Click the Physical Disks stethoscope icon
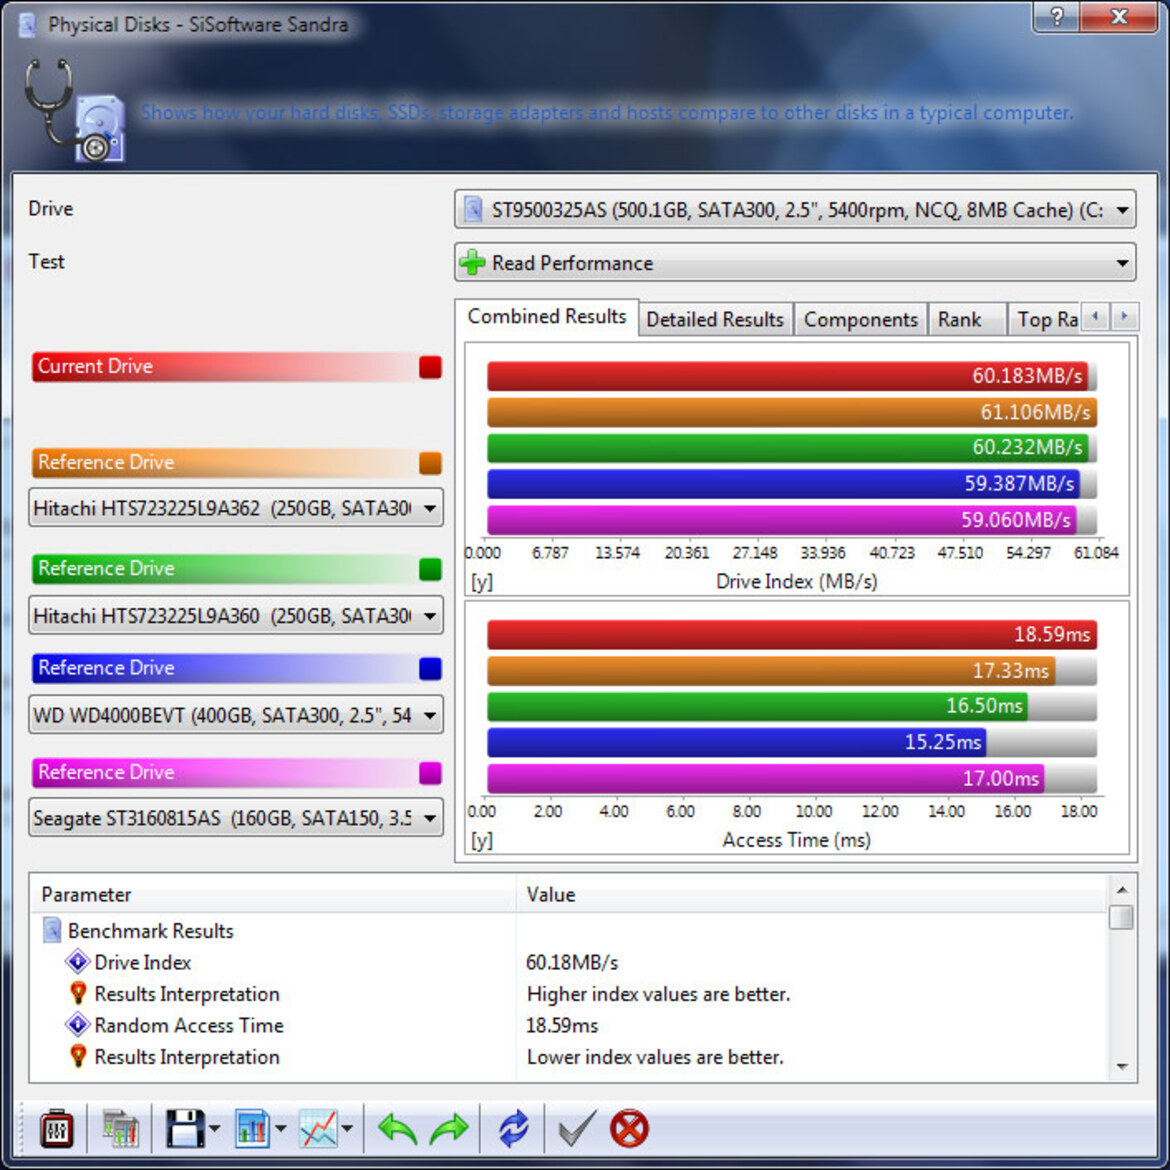The height and width of the screenshot is (1170, 1170). click(75, 110)
